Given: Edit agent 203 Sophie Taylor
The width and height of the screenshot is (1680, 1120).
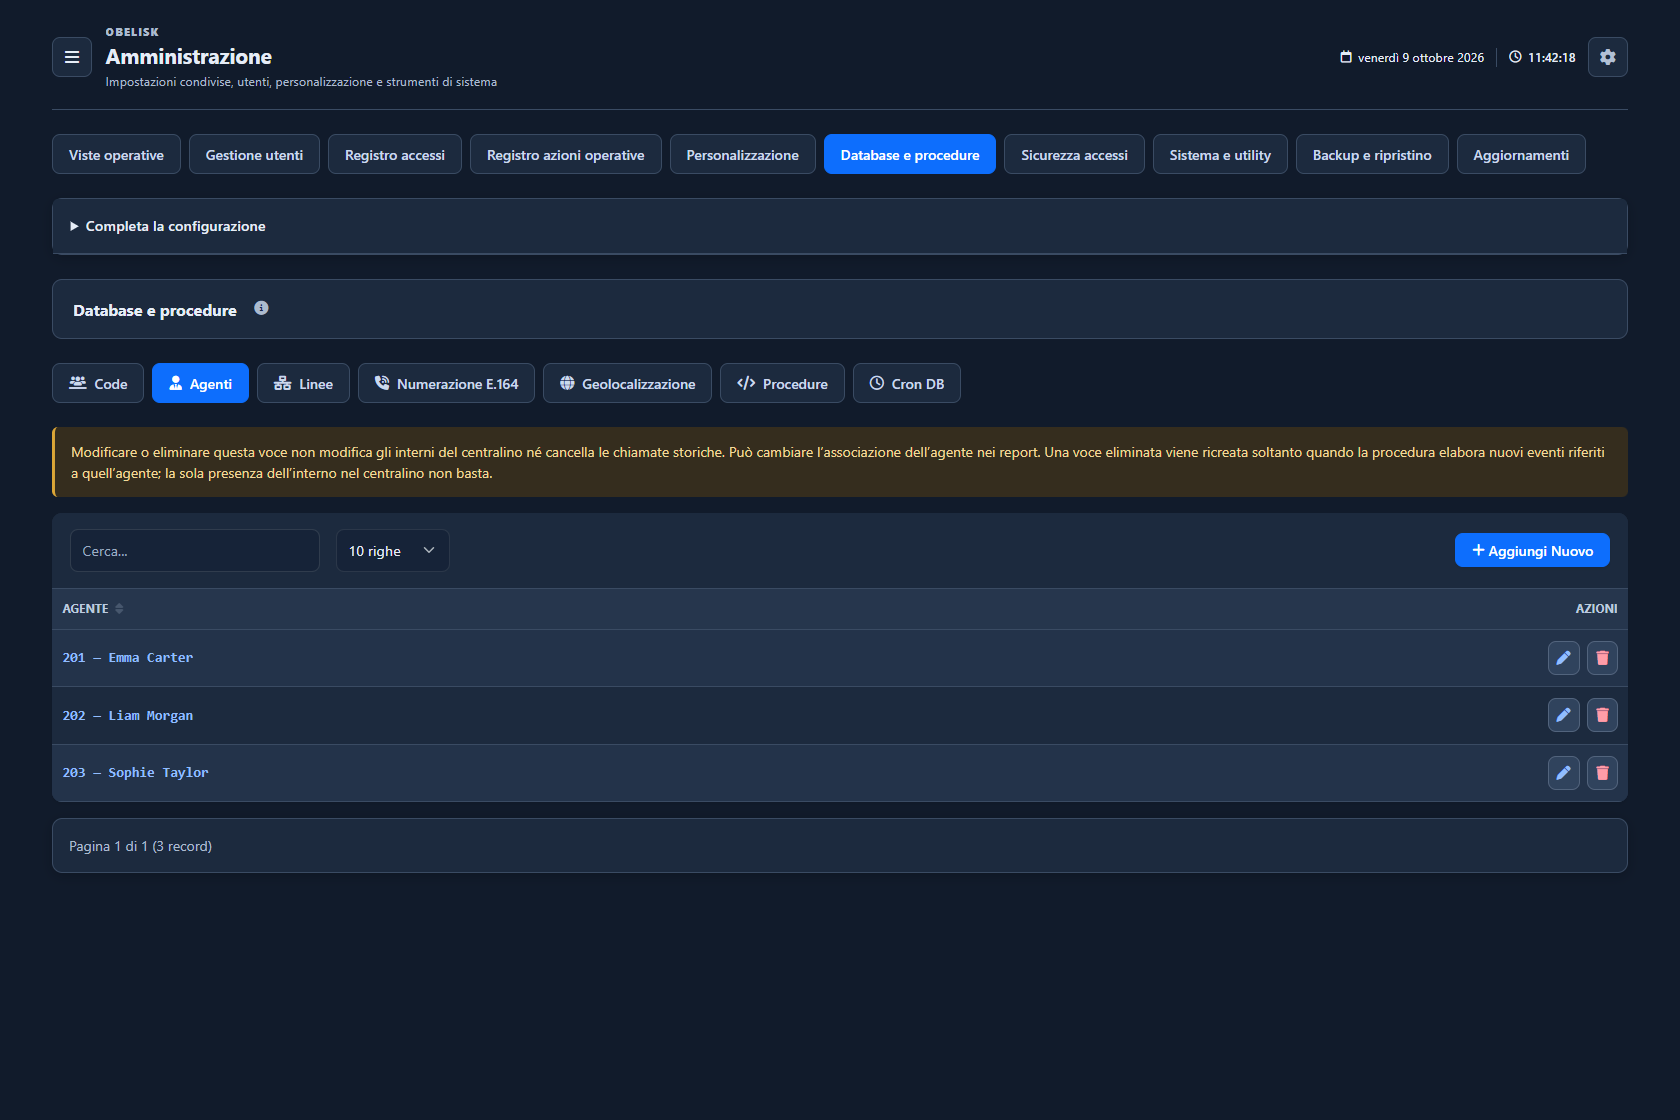Looking at the screenshot, I should 1563,773.
